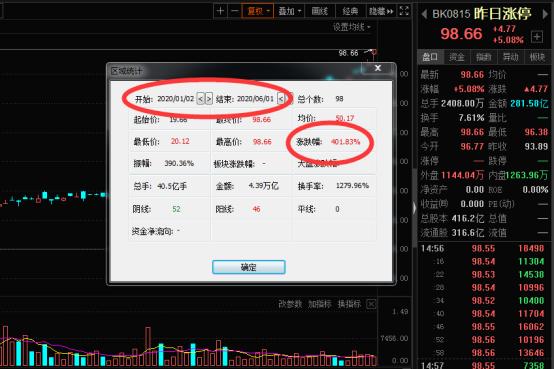The width and height of the screenshot is (554, 369).
Task: Click the 昨收 value 93.89
Action: [536, 146]
